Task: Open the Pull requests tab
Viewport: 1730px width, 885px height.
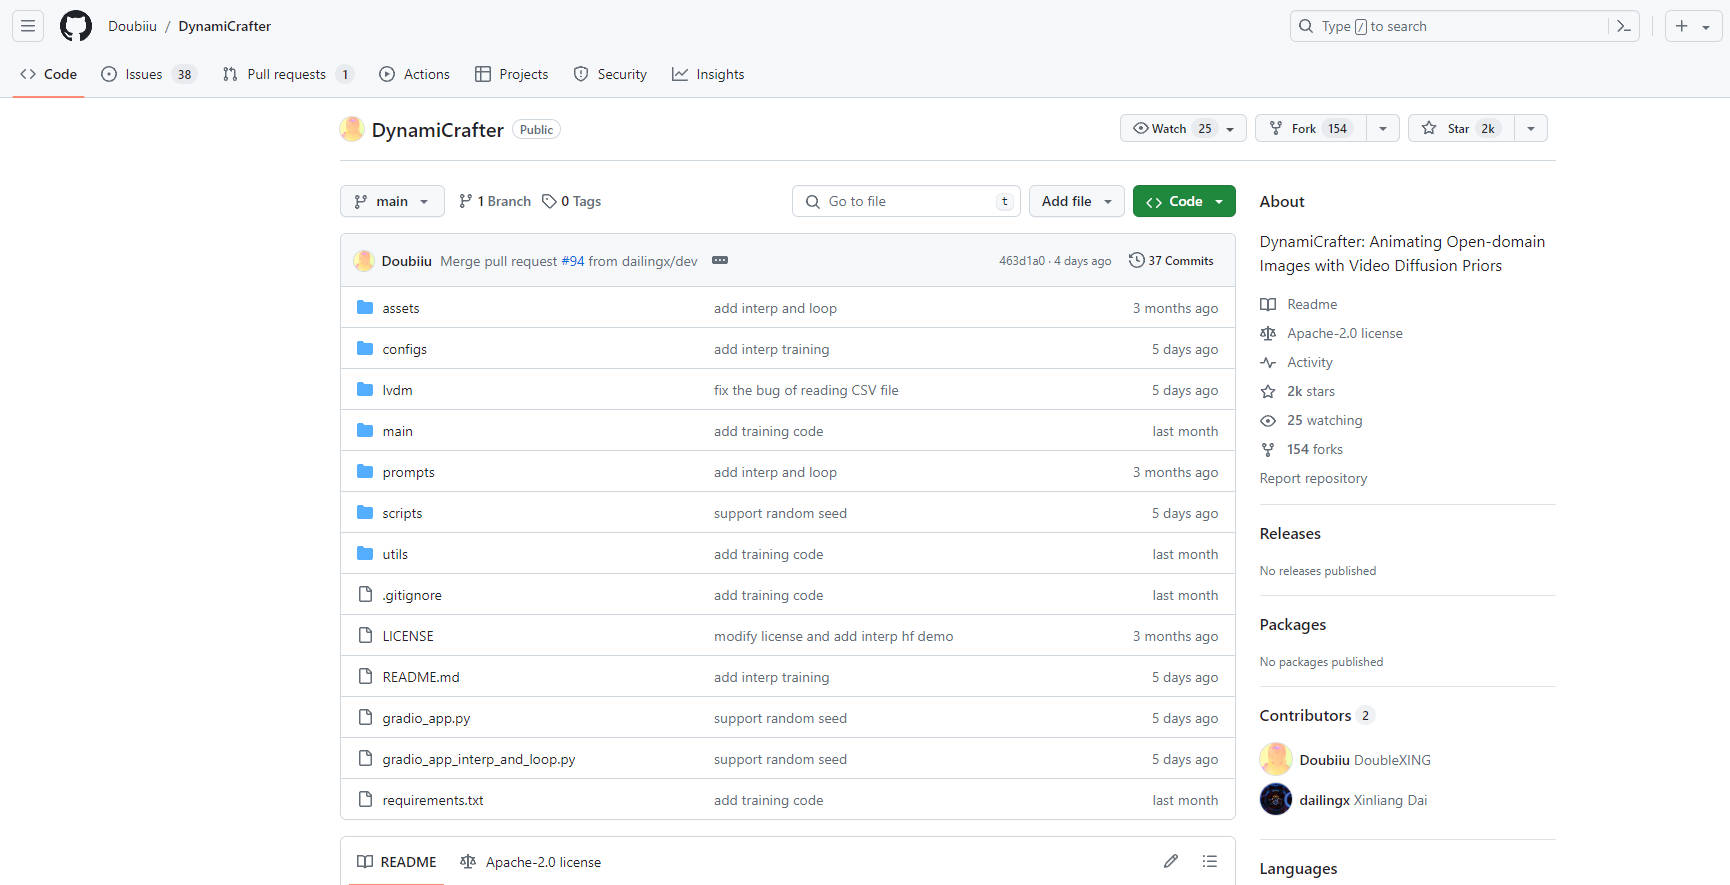Action: [x=288, y=74]
